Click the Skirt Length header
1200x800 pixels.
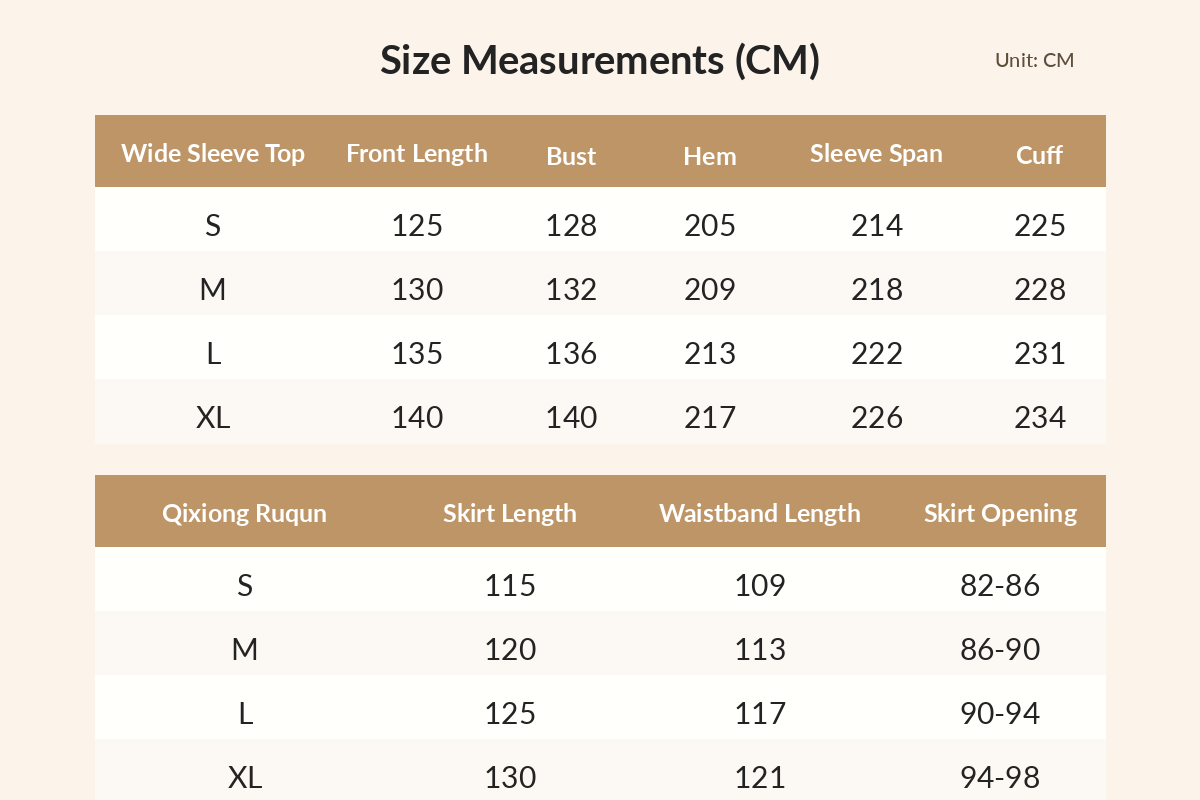pos(510,513)
